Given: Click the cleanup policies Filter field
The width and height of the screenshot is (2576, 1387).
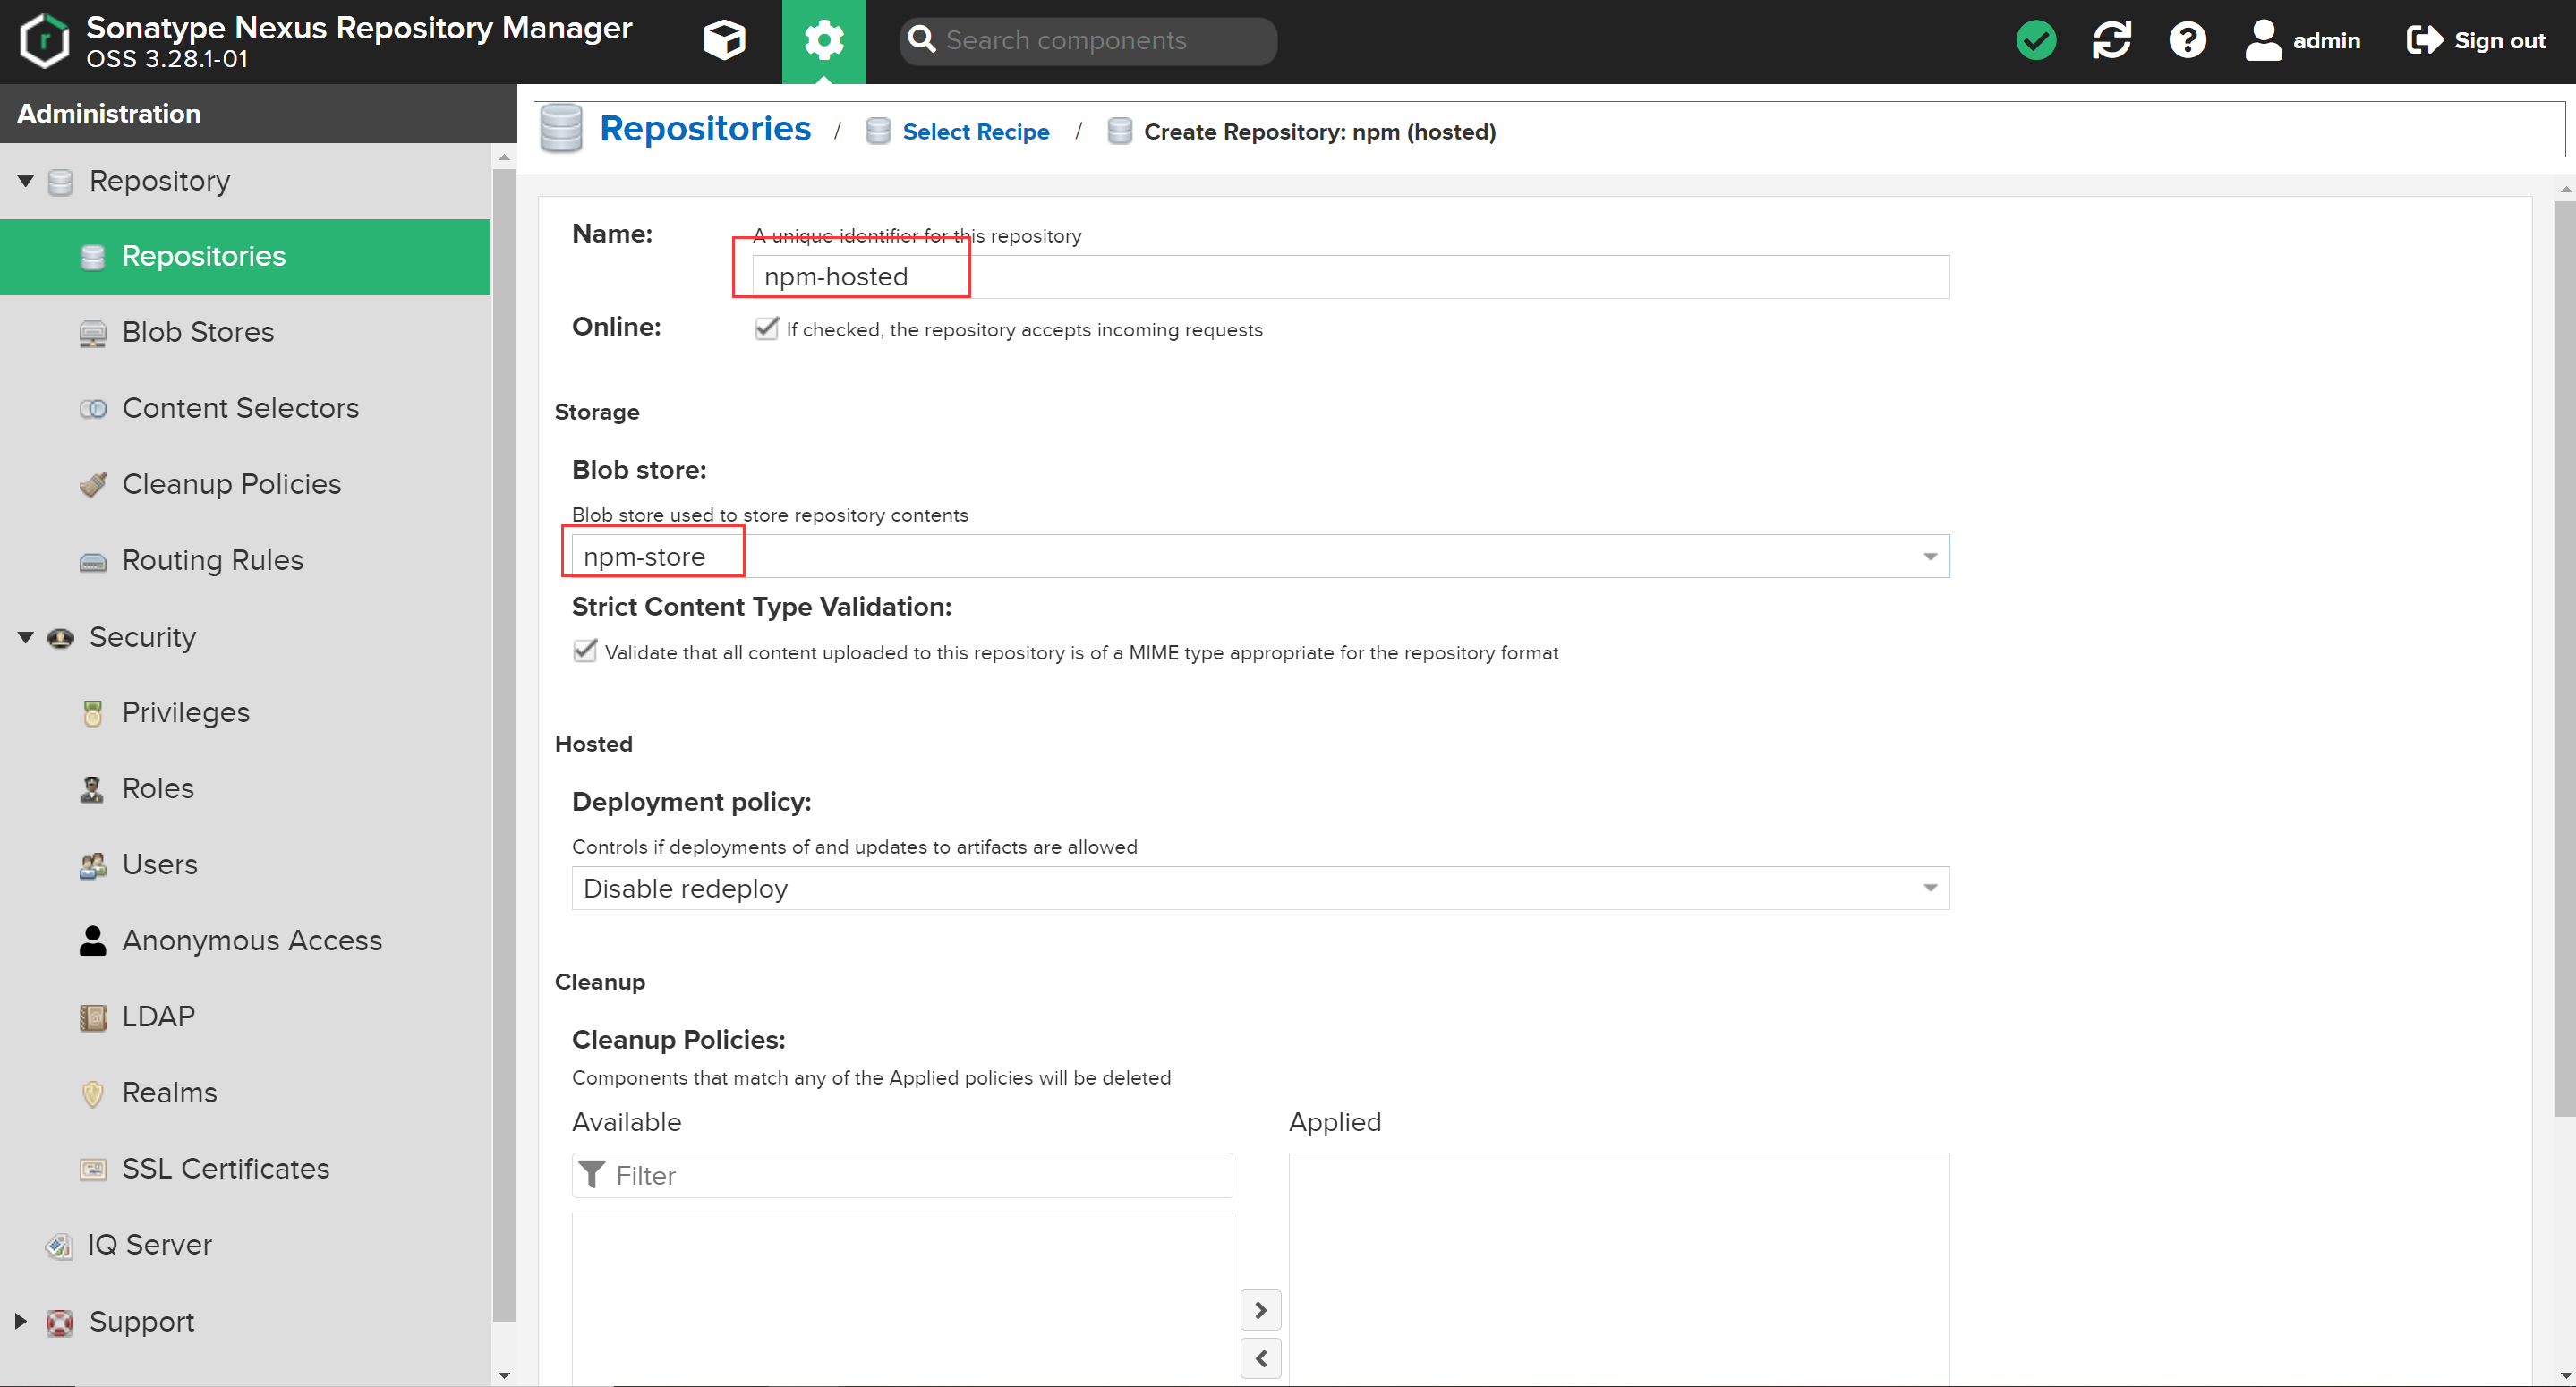Looking at the screenshot, I should (918, 1175).
